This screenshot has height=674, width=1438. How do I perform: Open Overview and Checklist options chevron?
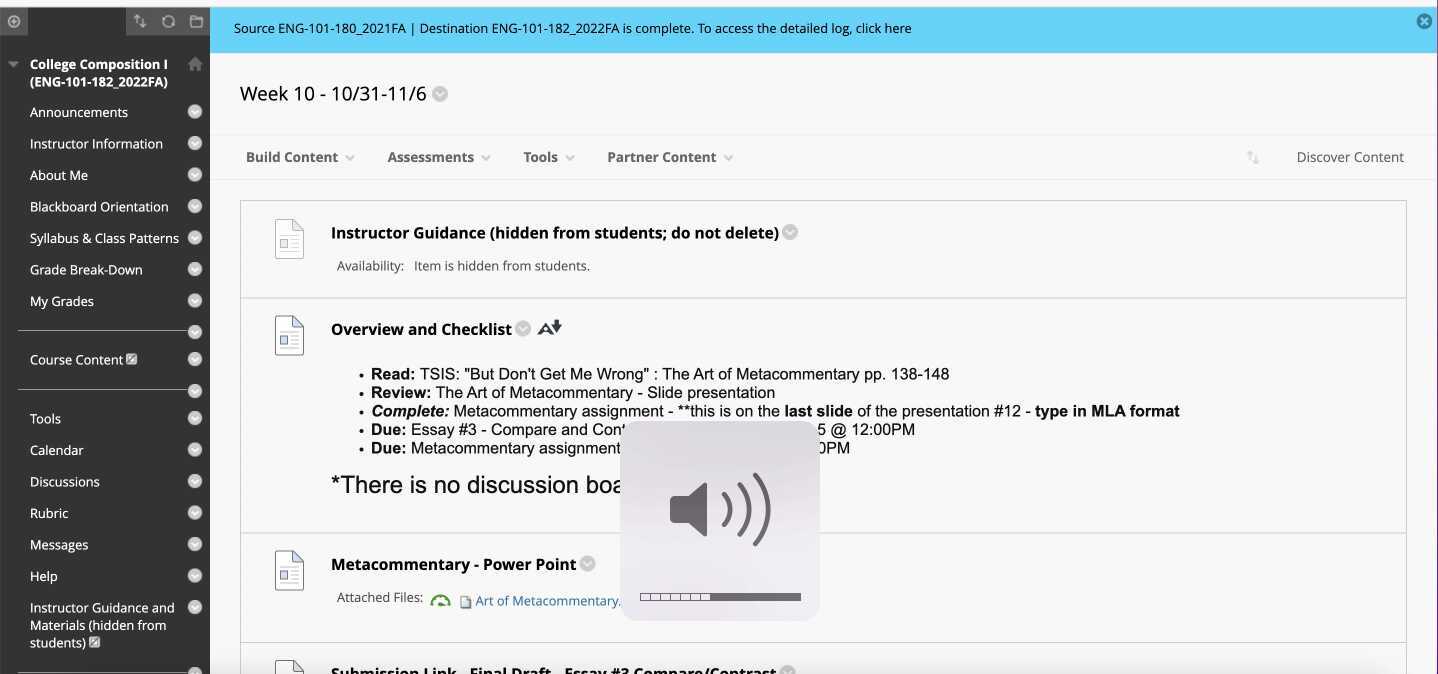pyautogui.click(x=523, y=329)
